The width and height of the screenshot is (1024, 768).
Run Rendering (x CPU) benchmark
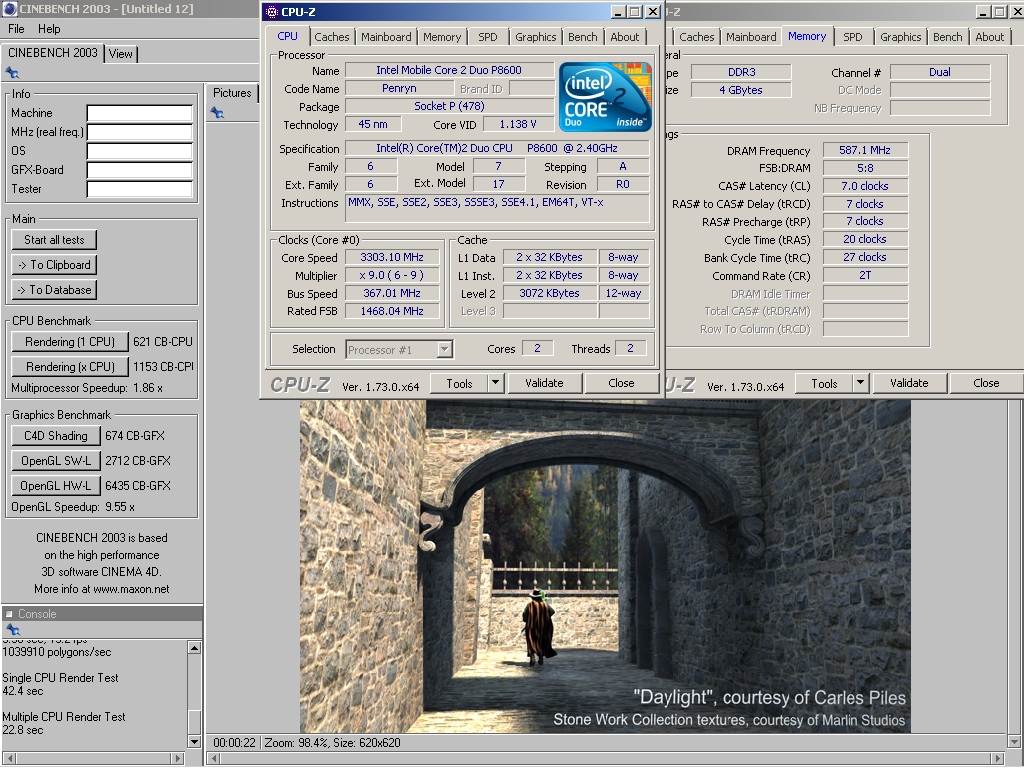click(70, 367)
